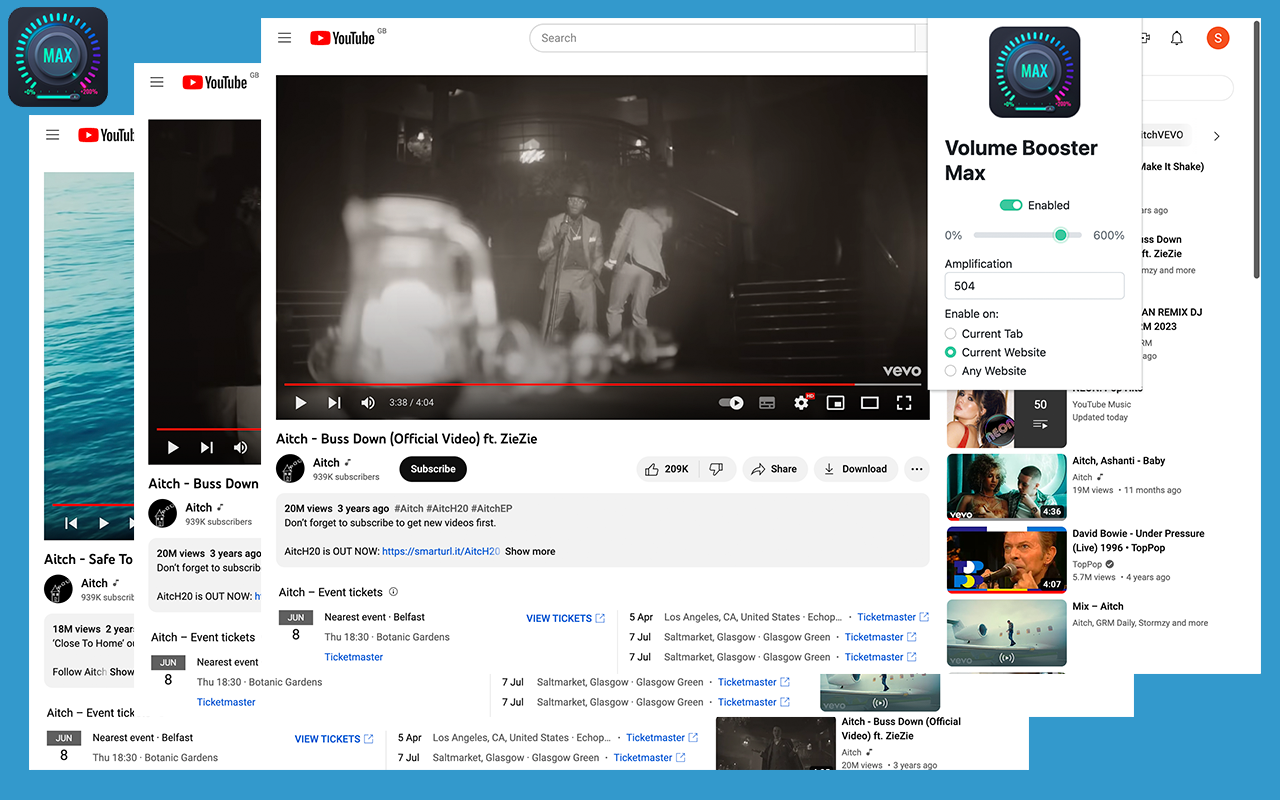Like the video showing 209K likes
The image size is (1280, 800).
tap(666, 469)
